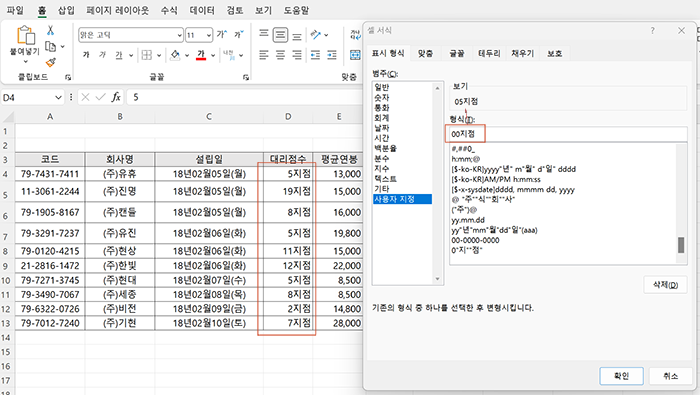
Task: Click the text orientation icon
Action: [316, 34]
